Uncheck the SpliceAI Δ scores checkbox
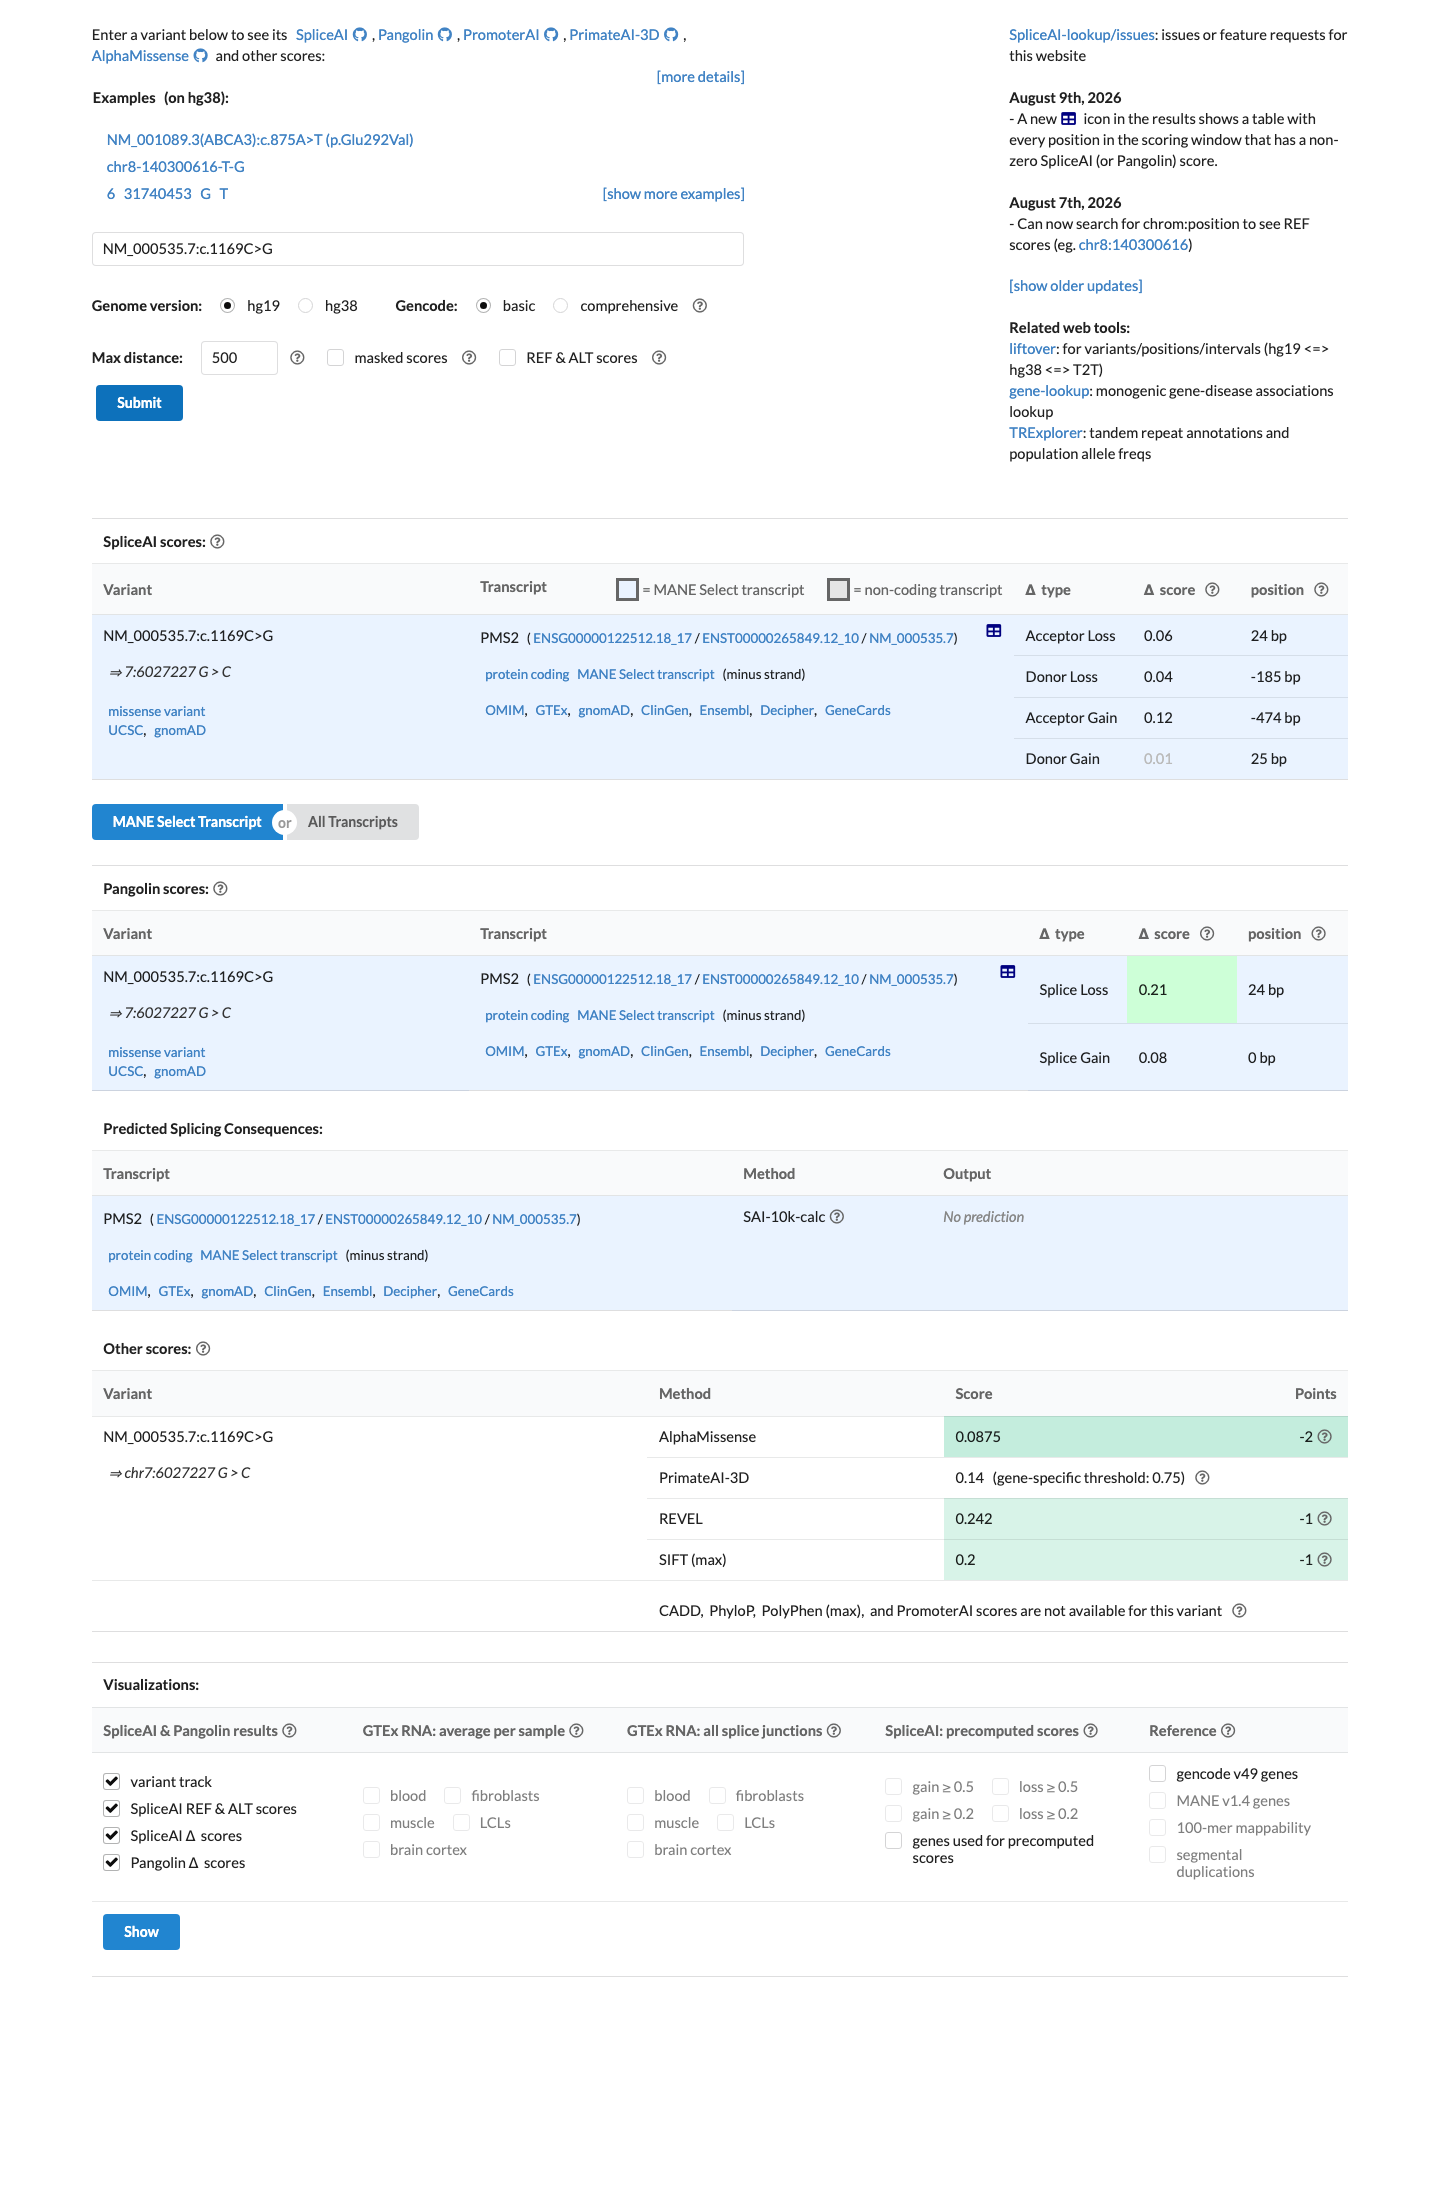 click(112, 1836)
